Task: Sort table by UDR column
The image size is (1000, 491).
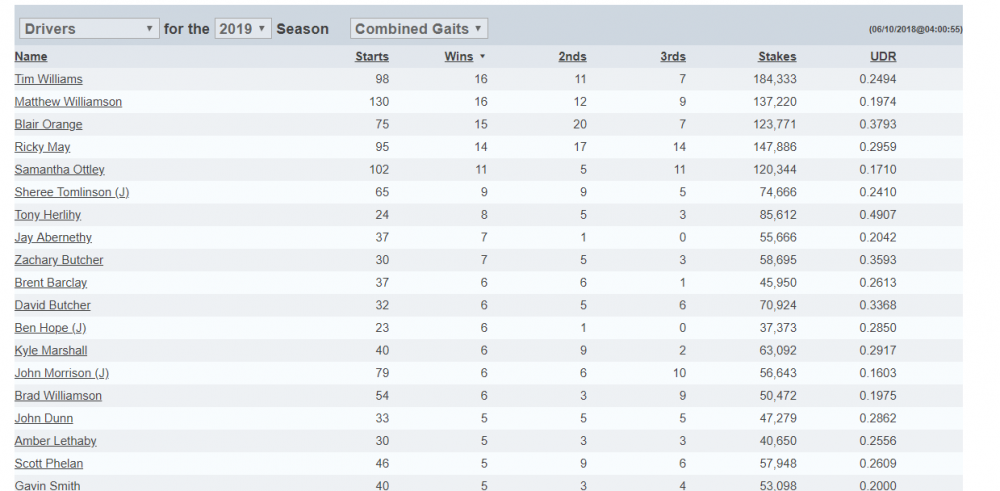Action: coord(883,57)
